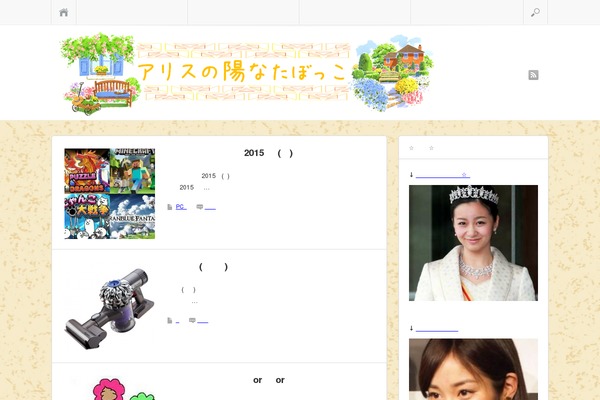Image resolution: width=600 pixels, height=400 pixels.
Task: Open search with the magnifier icon
Action: 535,12
